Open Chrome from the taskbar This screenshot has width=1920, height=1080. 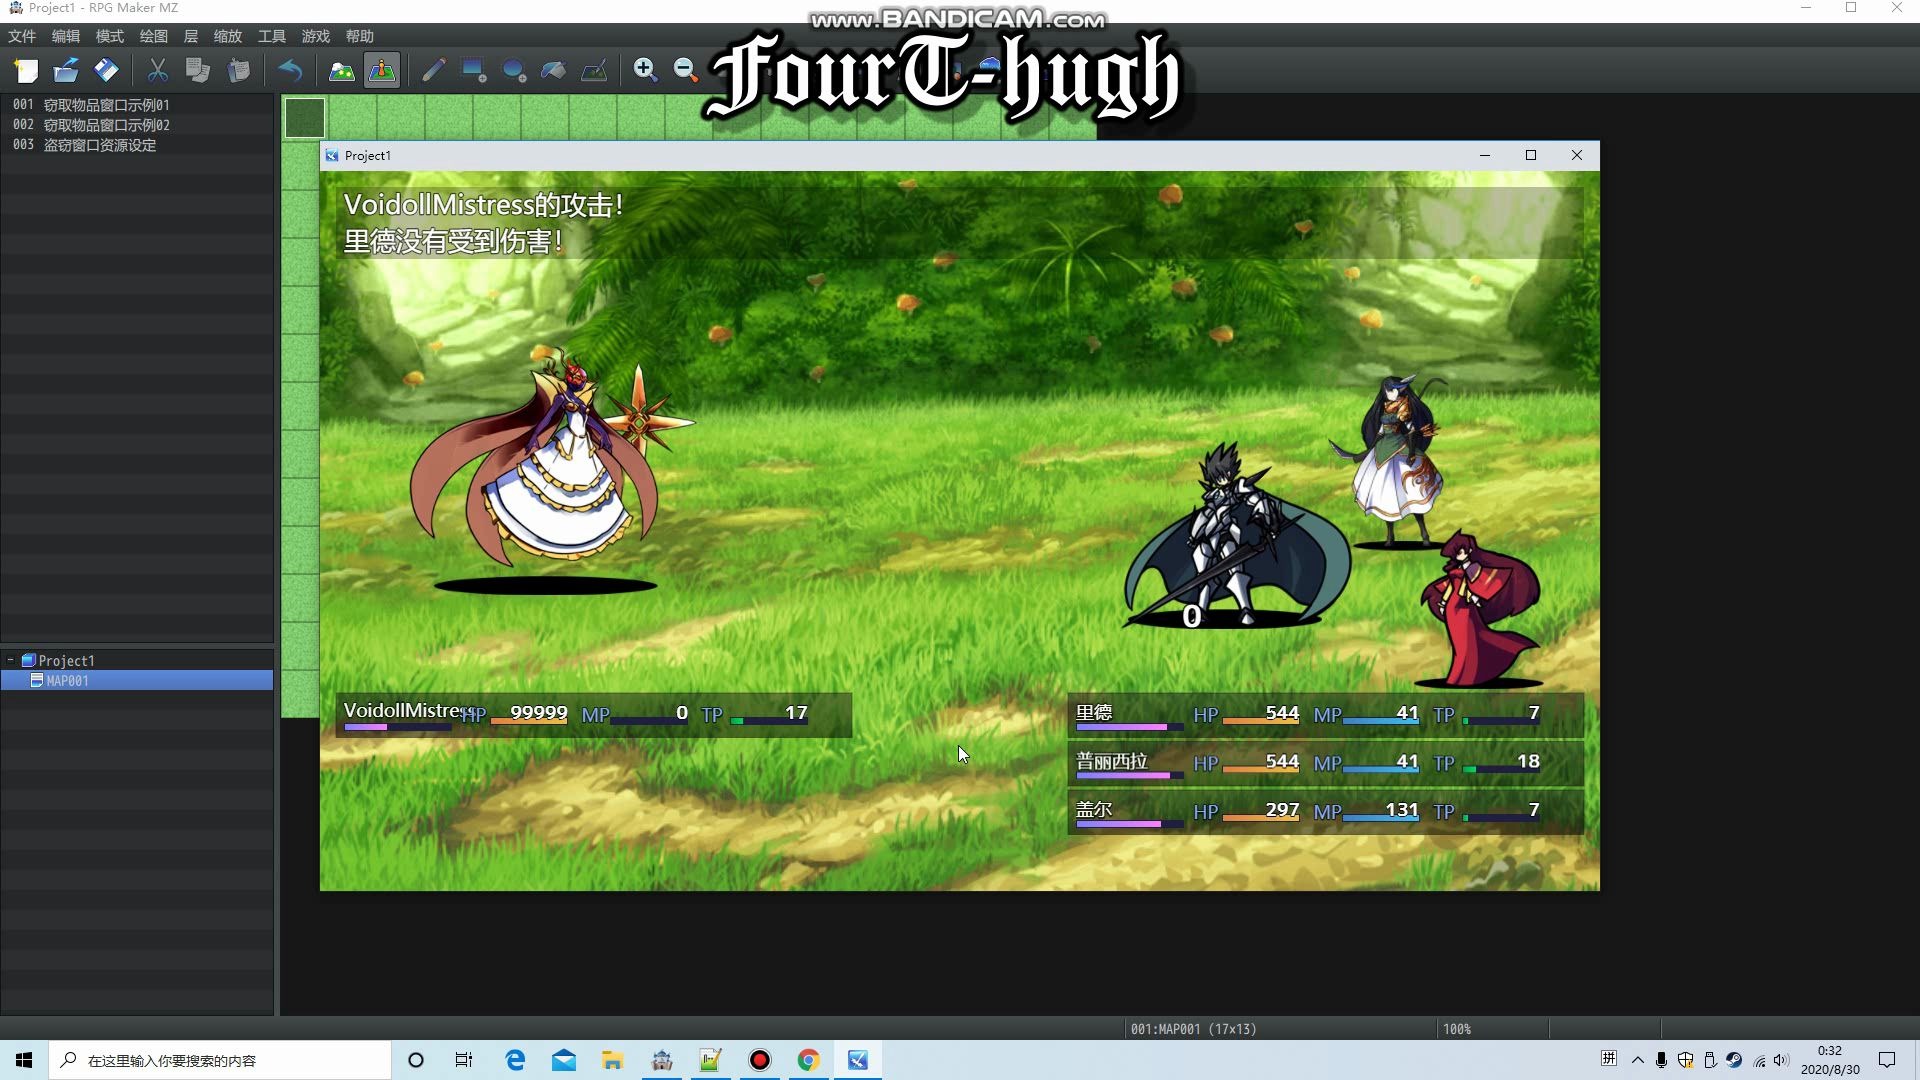[808, 1061]
